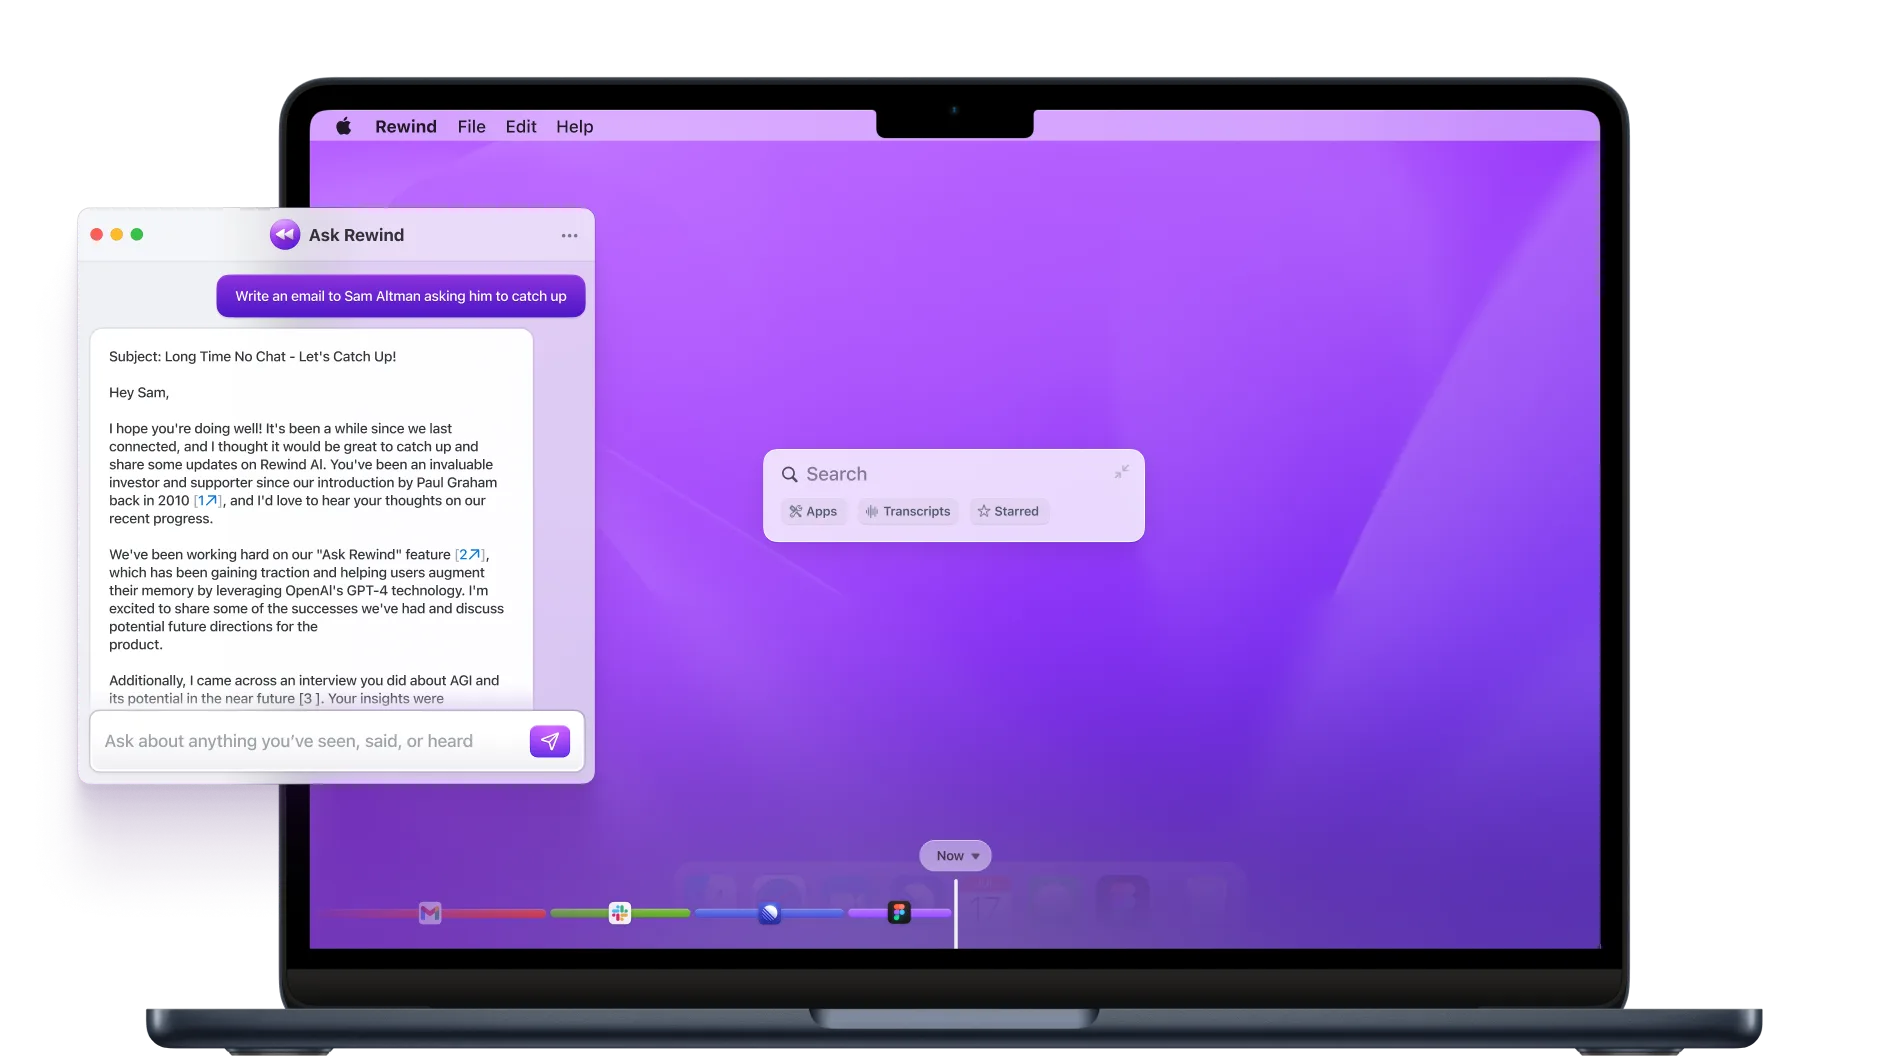
Task: Open the Rewind menu in menu bar
Action: pos(406,126)
